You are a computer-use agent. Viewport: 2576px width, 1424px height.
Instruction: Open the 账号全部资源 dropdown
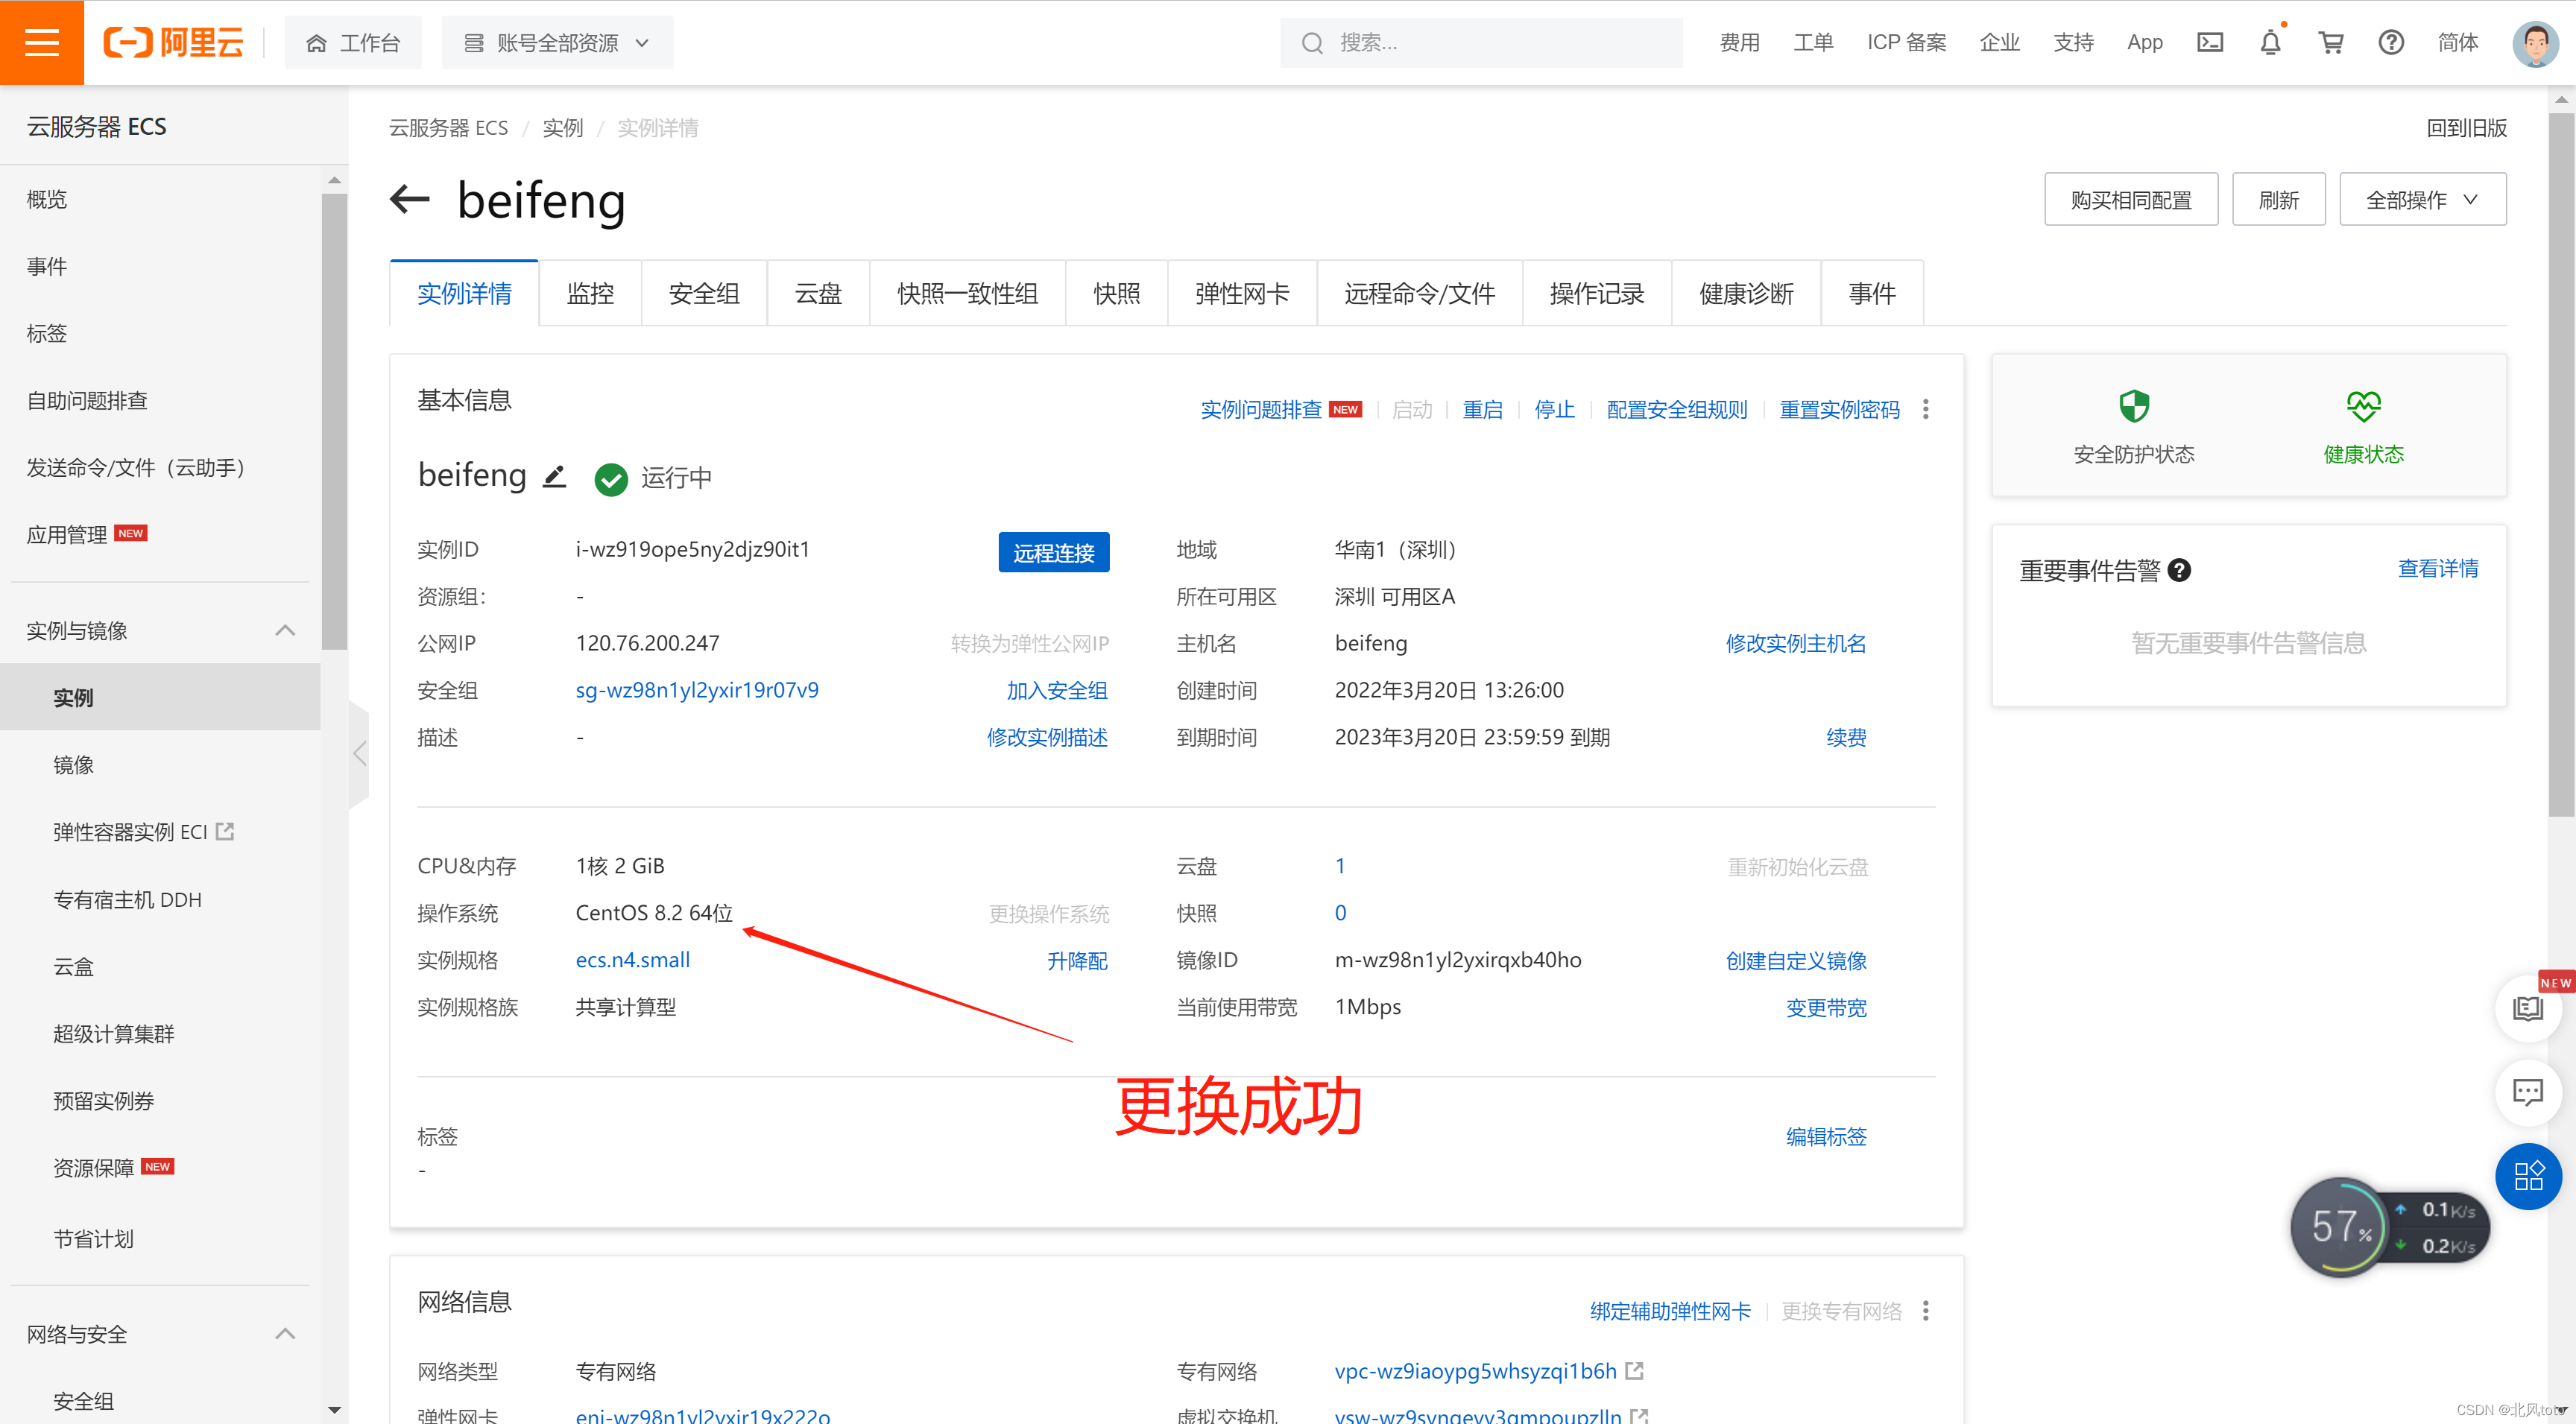(557, 43)
